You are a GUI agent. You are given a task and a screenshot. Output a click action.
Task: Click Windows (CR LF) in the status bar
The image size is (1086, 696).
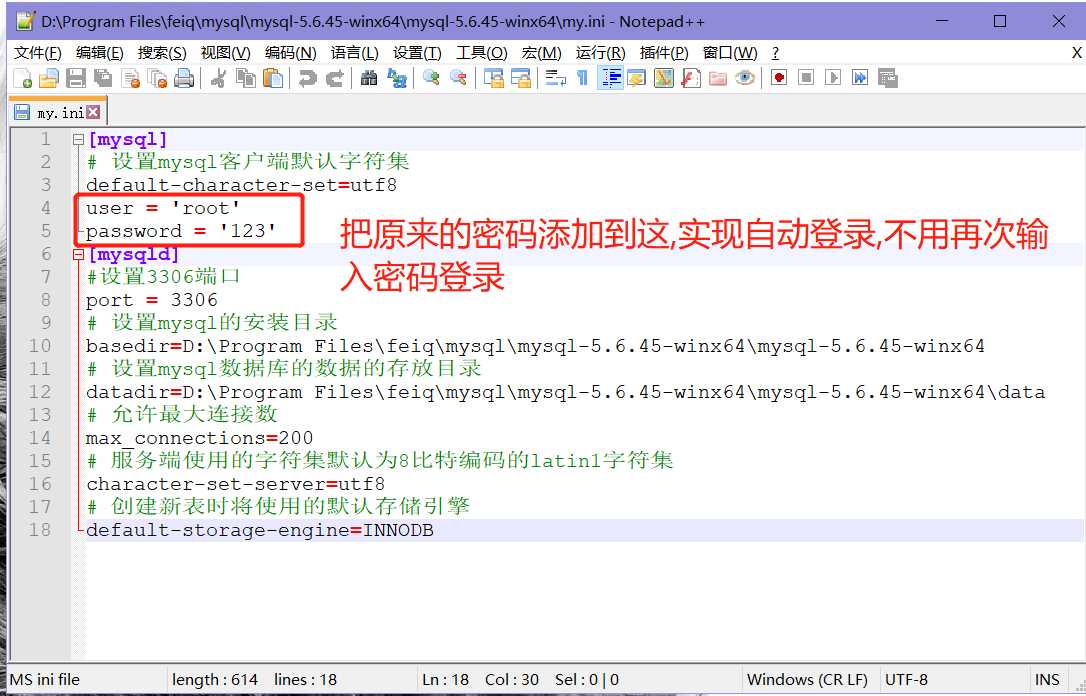809,680
